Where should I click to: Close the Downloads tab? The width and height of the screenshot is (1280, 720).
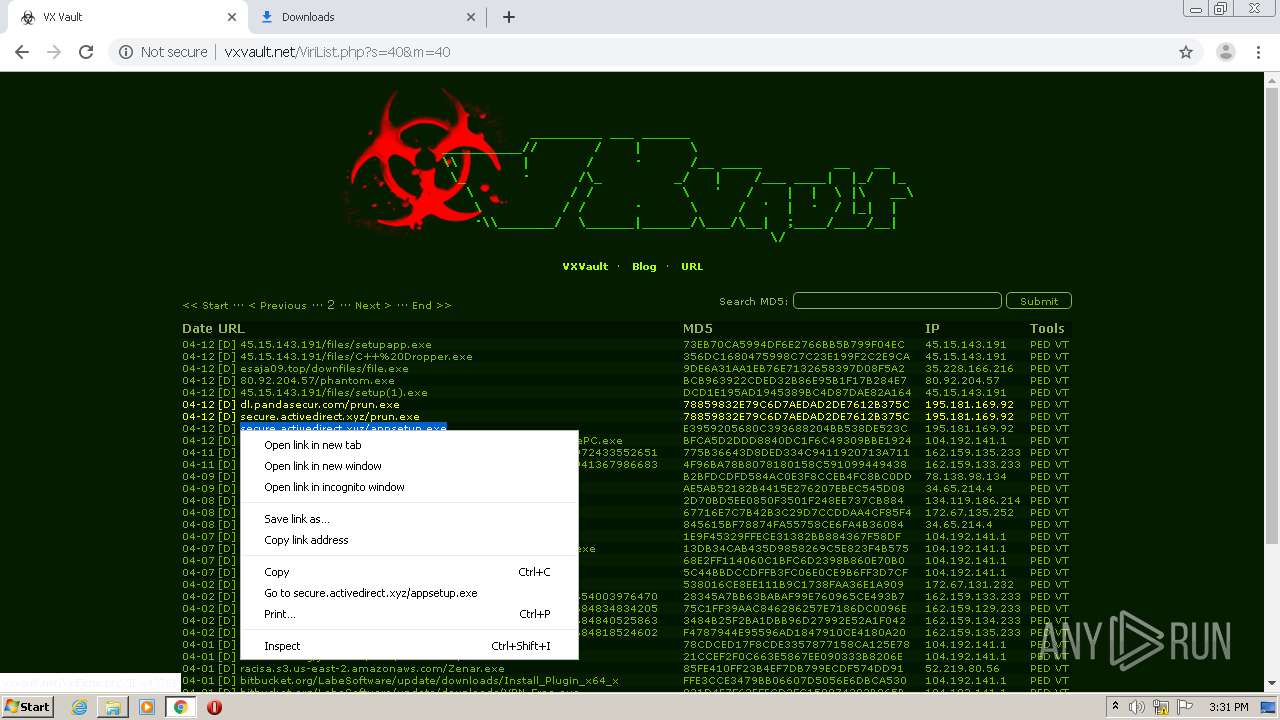click(x=472, y=17)
